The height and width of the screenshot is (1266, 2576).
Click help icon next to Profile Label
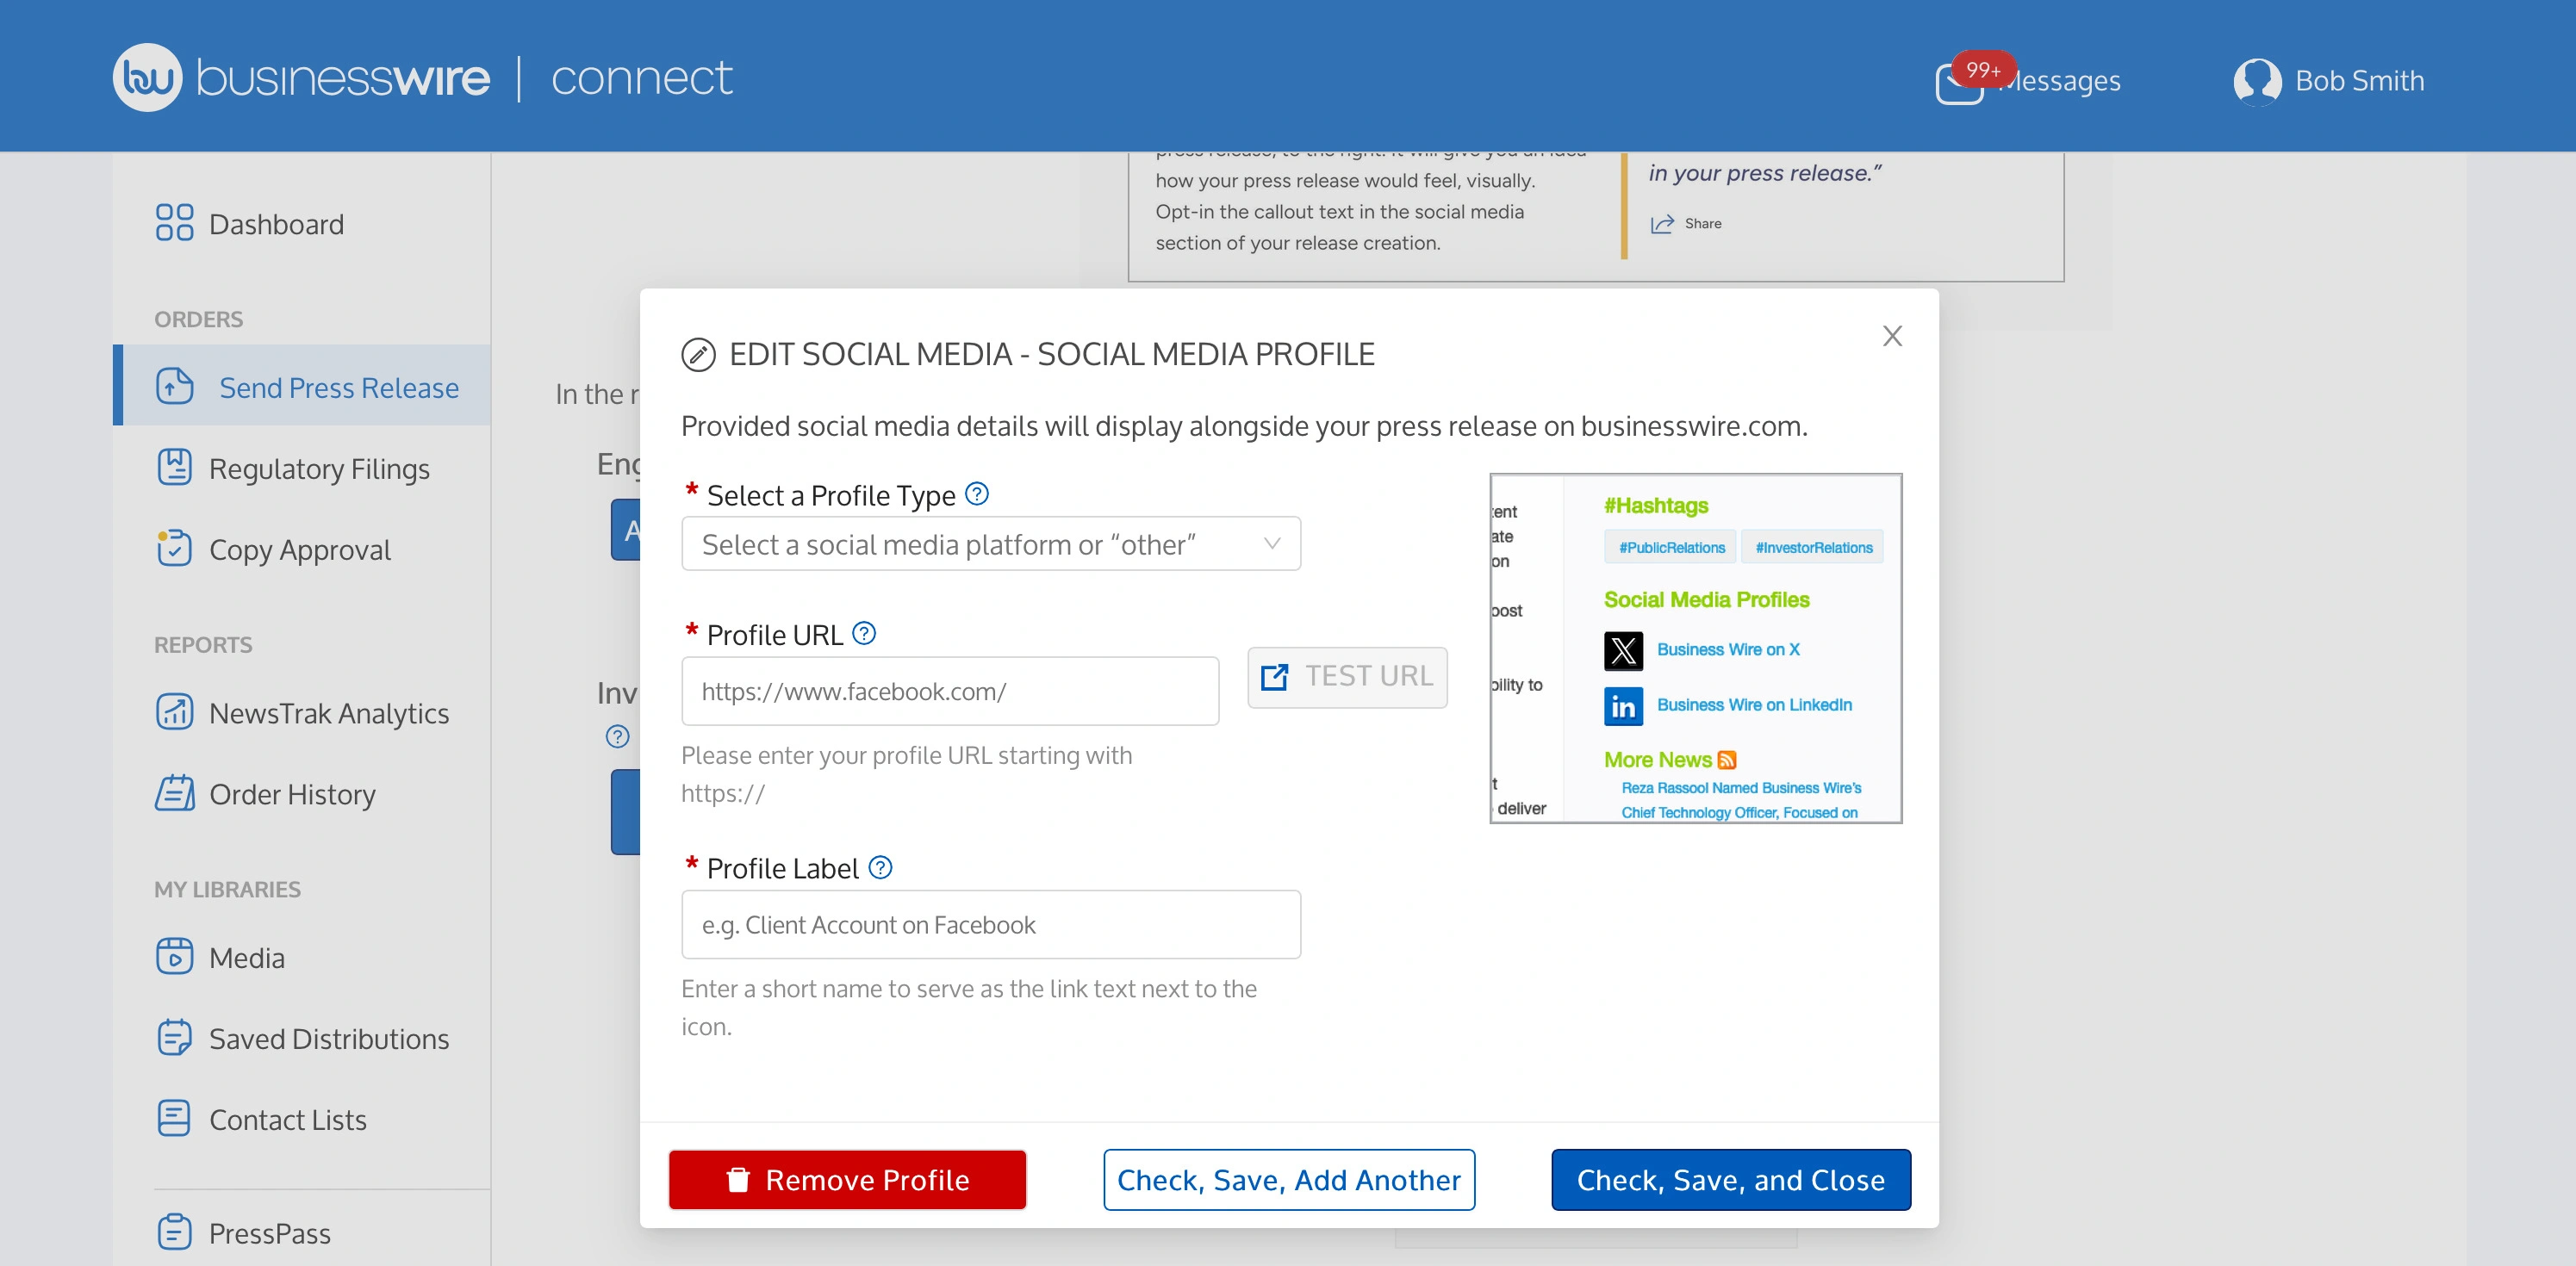pos(880,867)
